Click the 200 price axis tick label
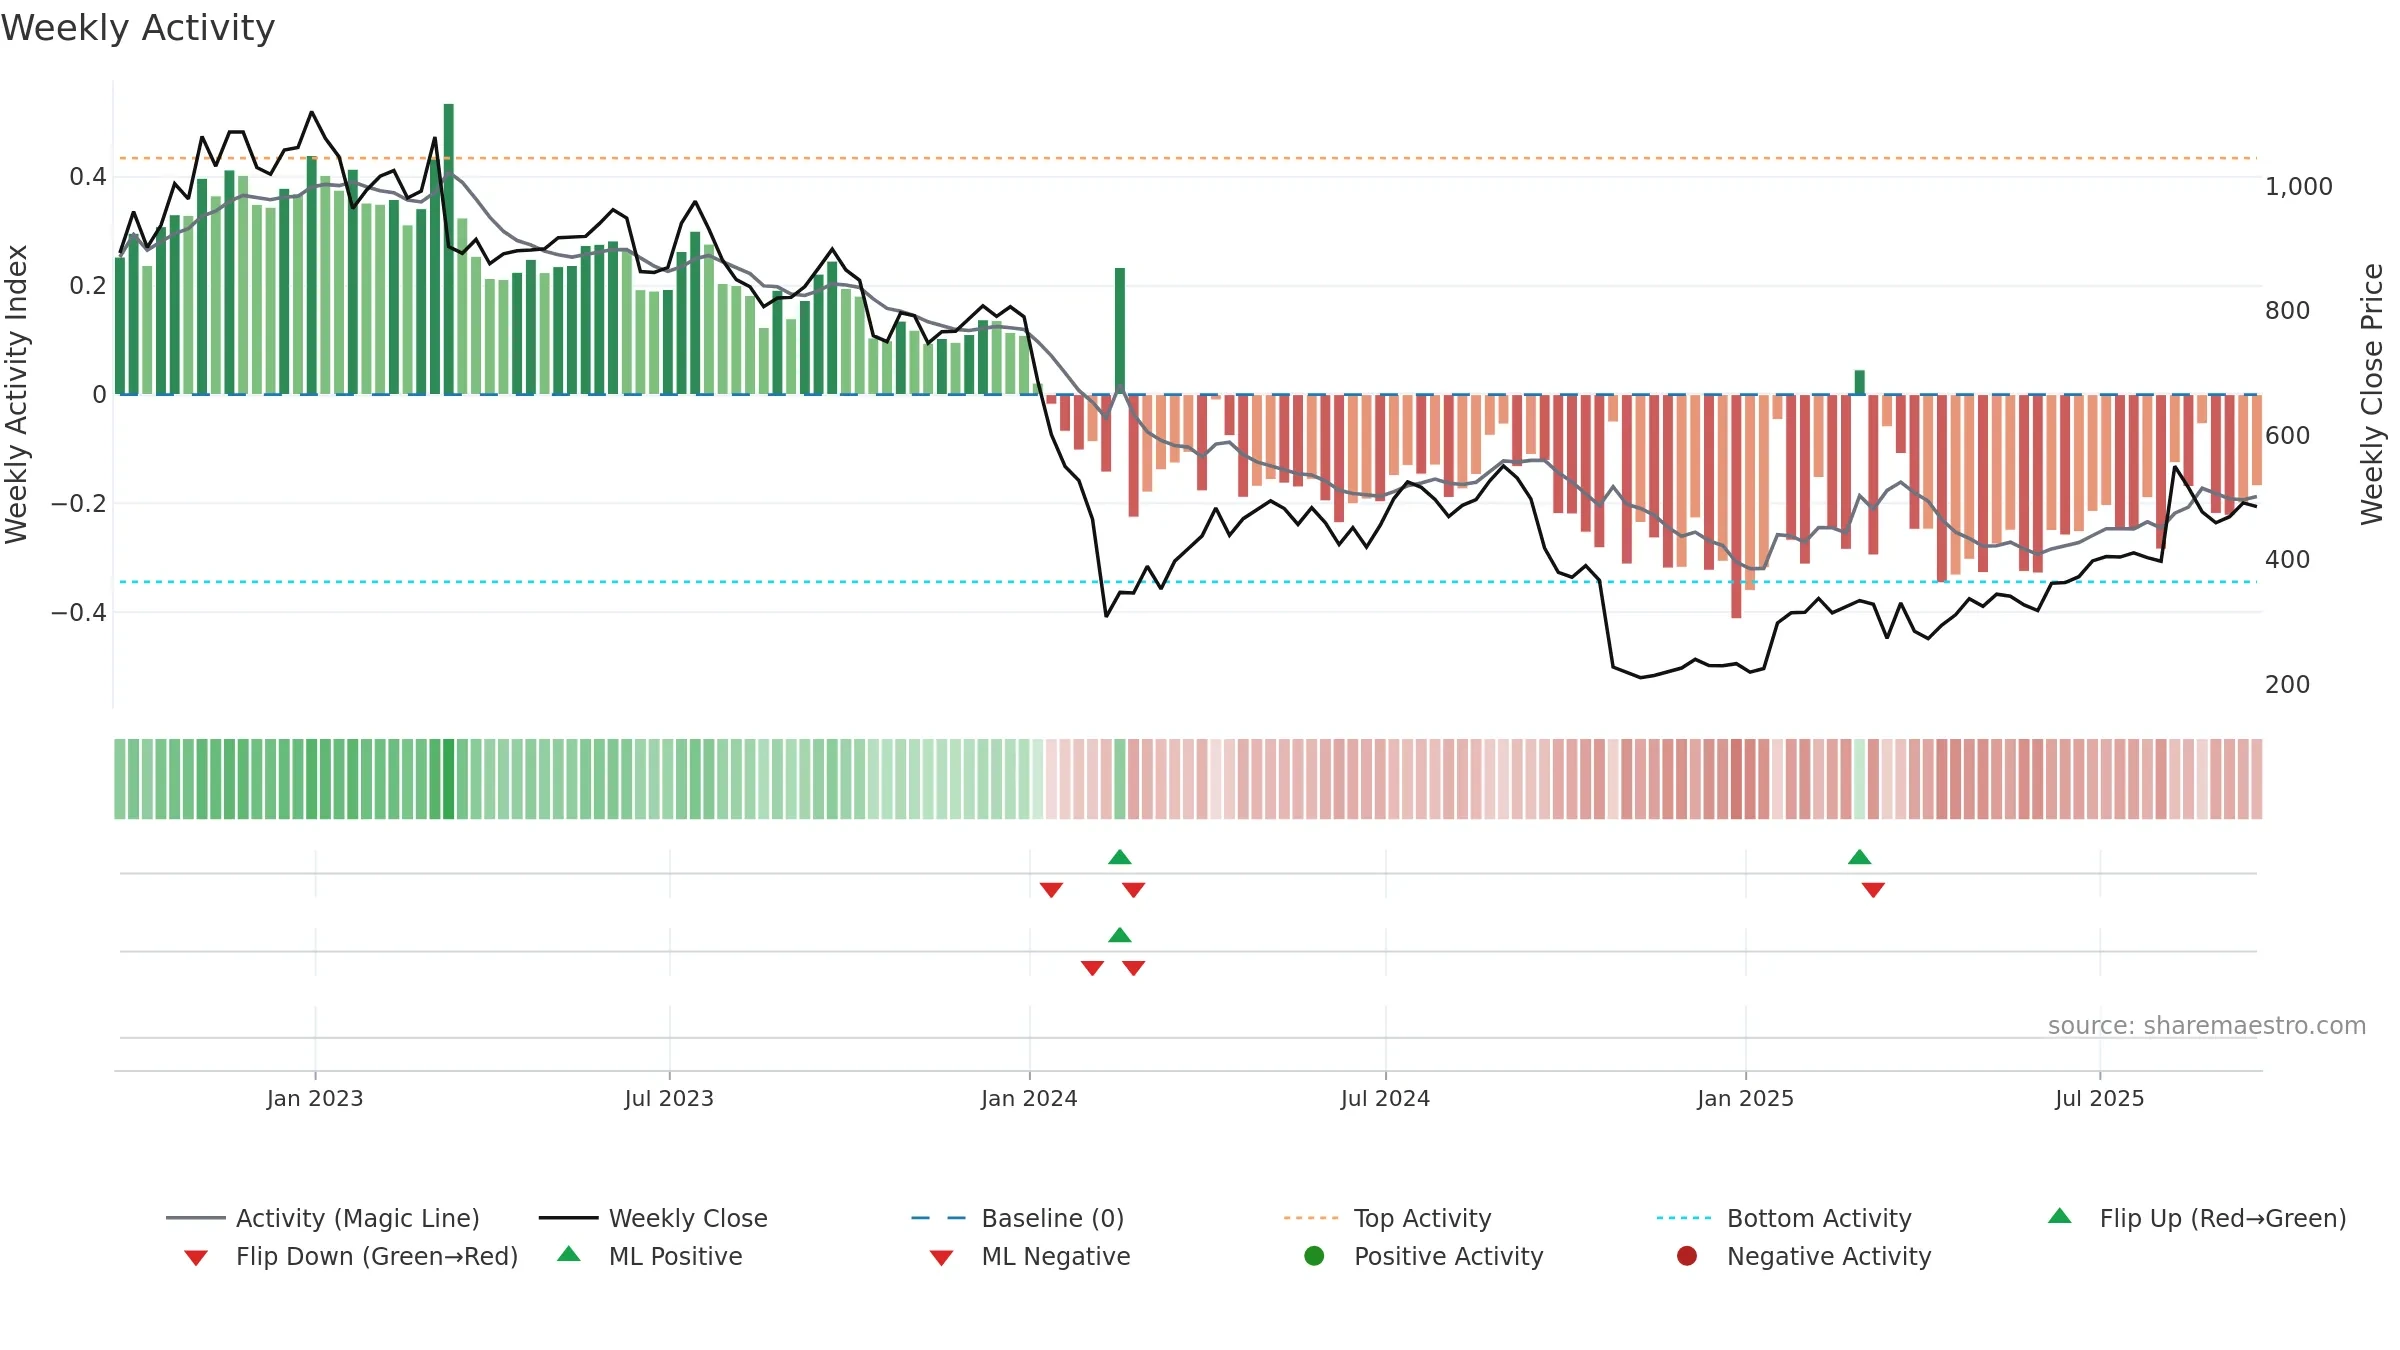Viewport: 2400px width, 1350px height. 2287,684
